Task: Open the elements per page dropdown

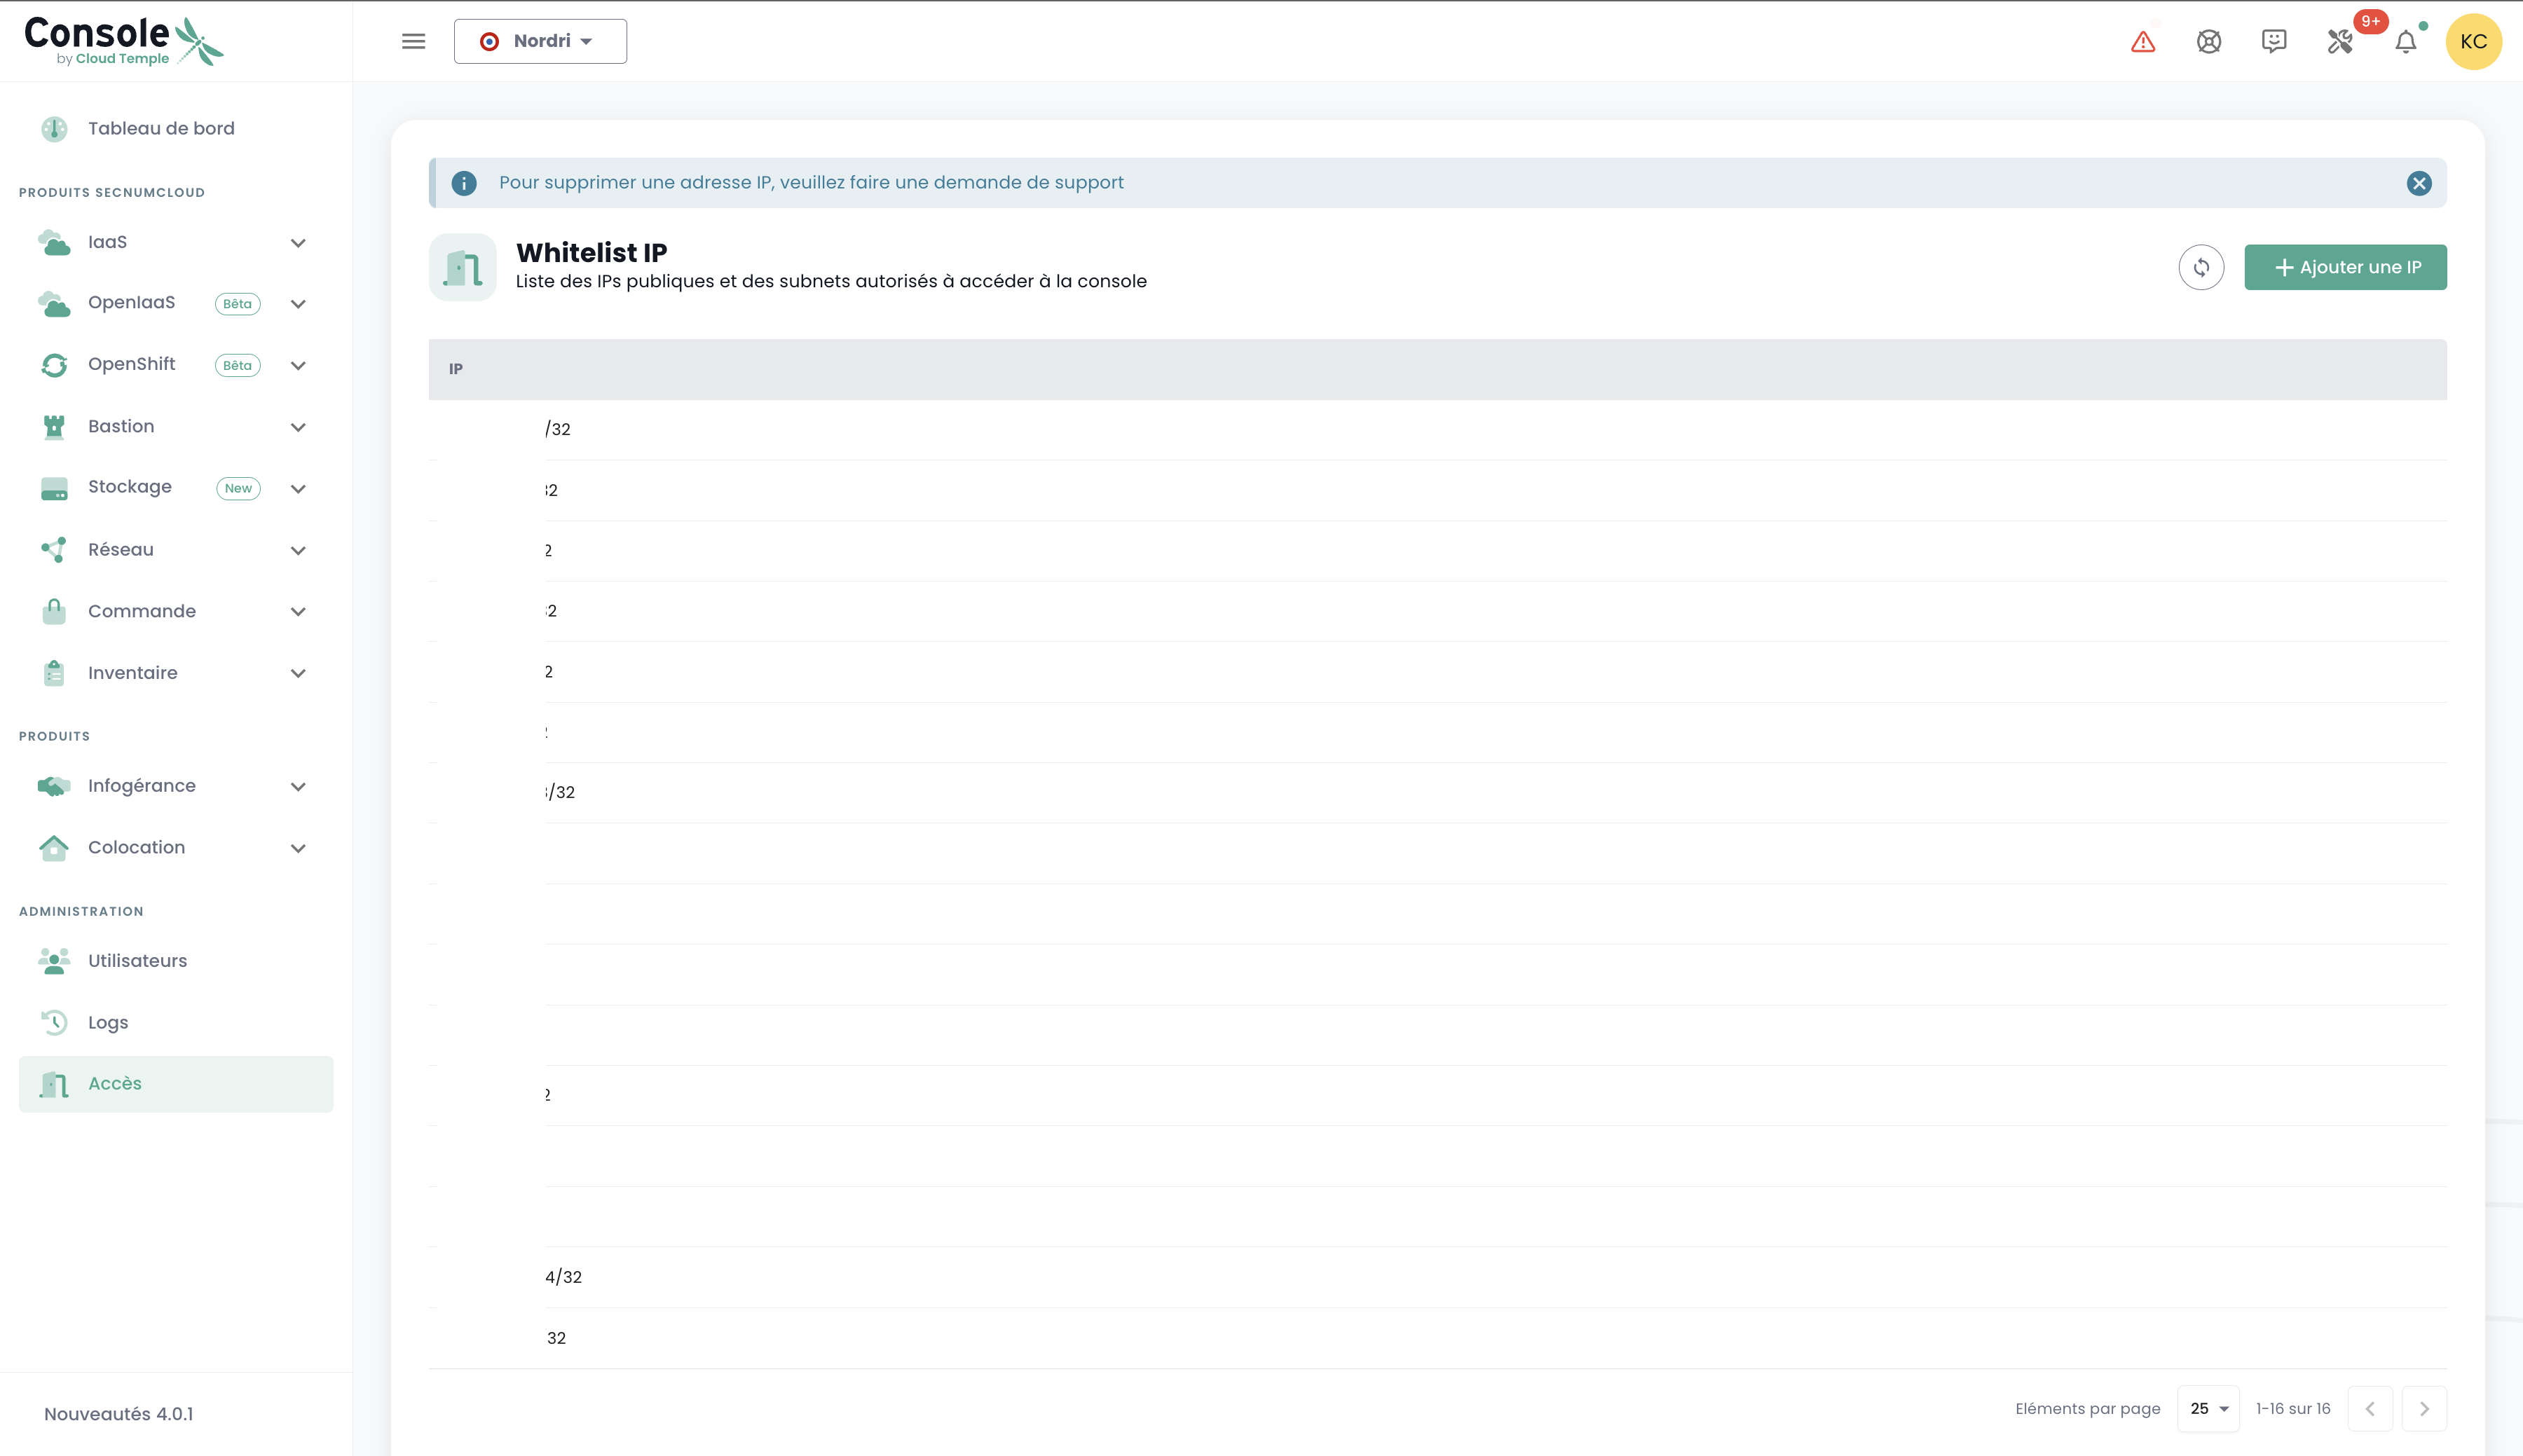Action: 2208,1408
